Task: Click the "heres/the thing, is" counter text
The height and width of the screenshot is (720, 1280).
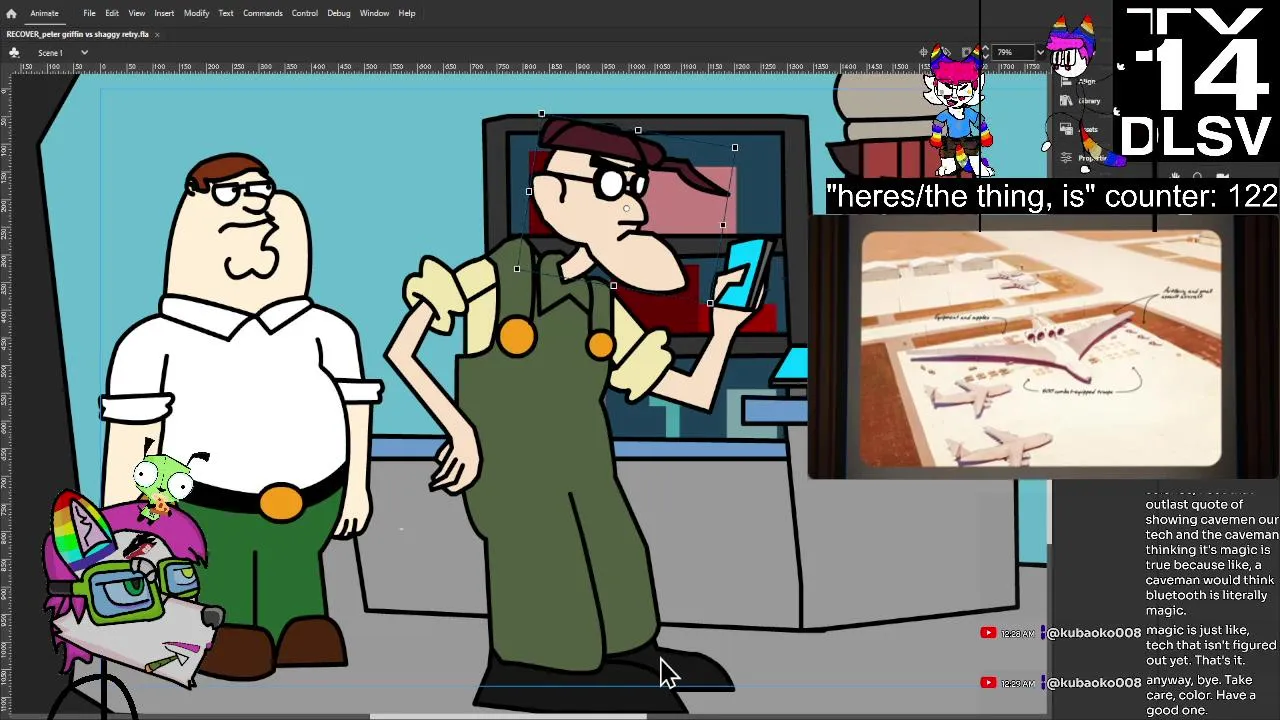Action: 1052,196
